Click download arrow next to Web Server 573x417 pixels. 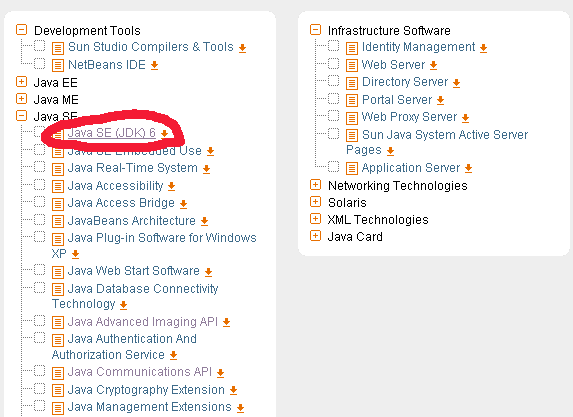[x=433, y=65]
